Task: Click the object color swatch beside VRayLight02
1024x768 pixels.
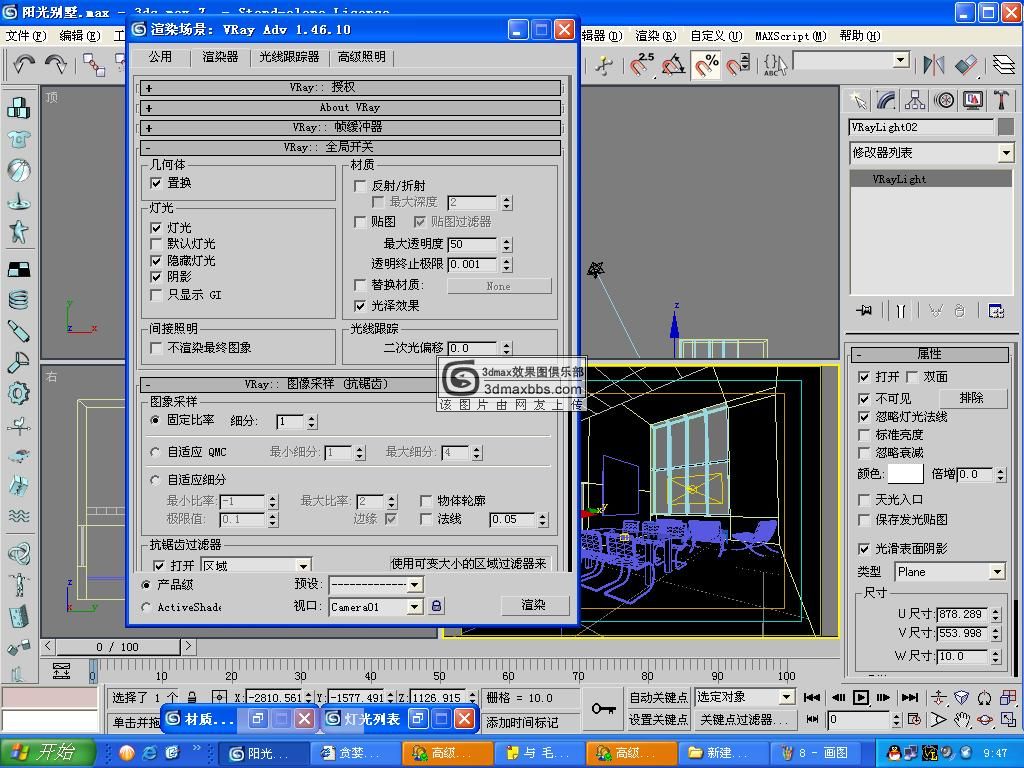Action: 1006,127
